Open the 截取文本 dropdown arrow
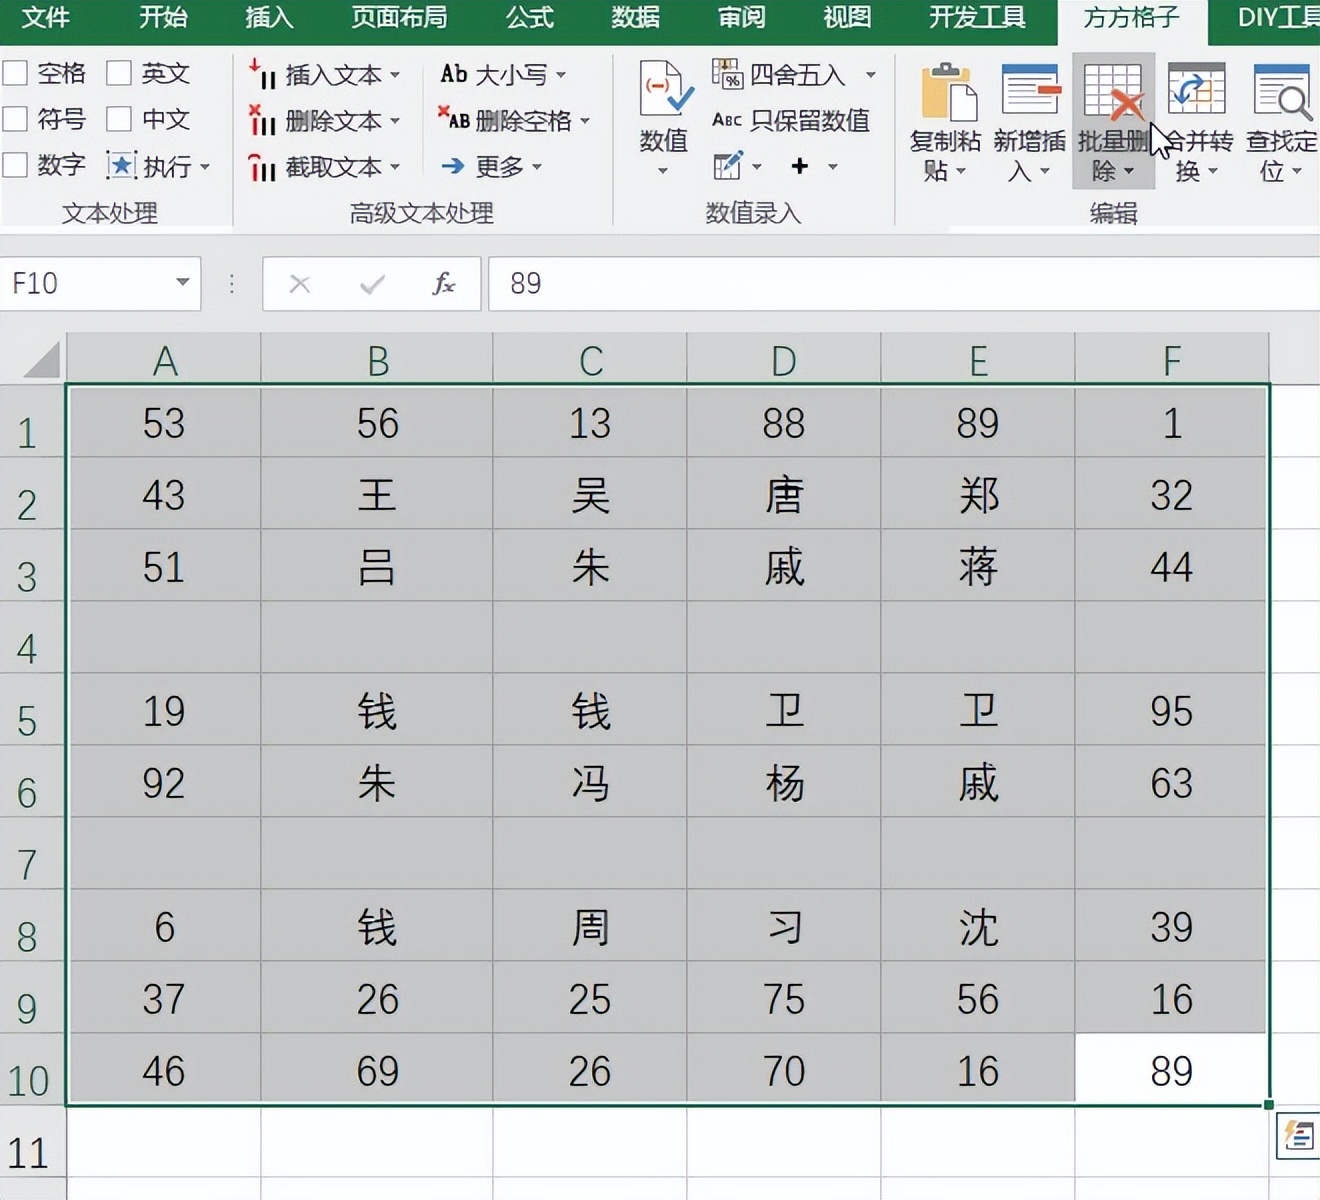Viewport: 1320px width, 1200px height. 394,166
